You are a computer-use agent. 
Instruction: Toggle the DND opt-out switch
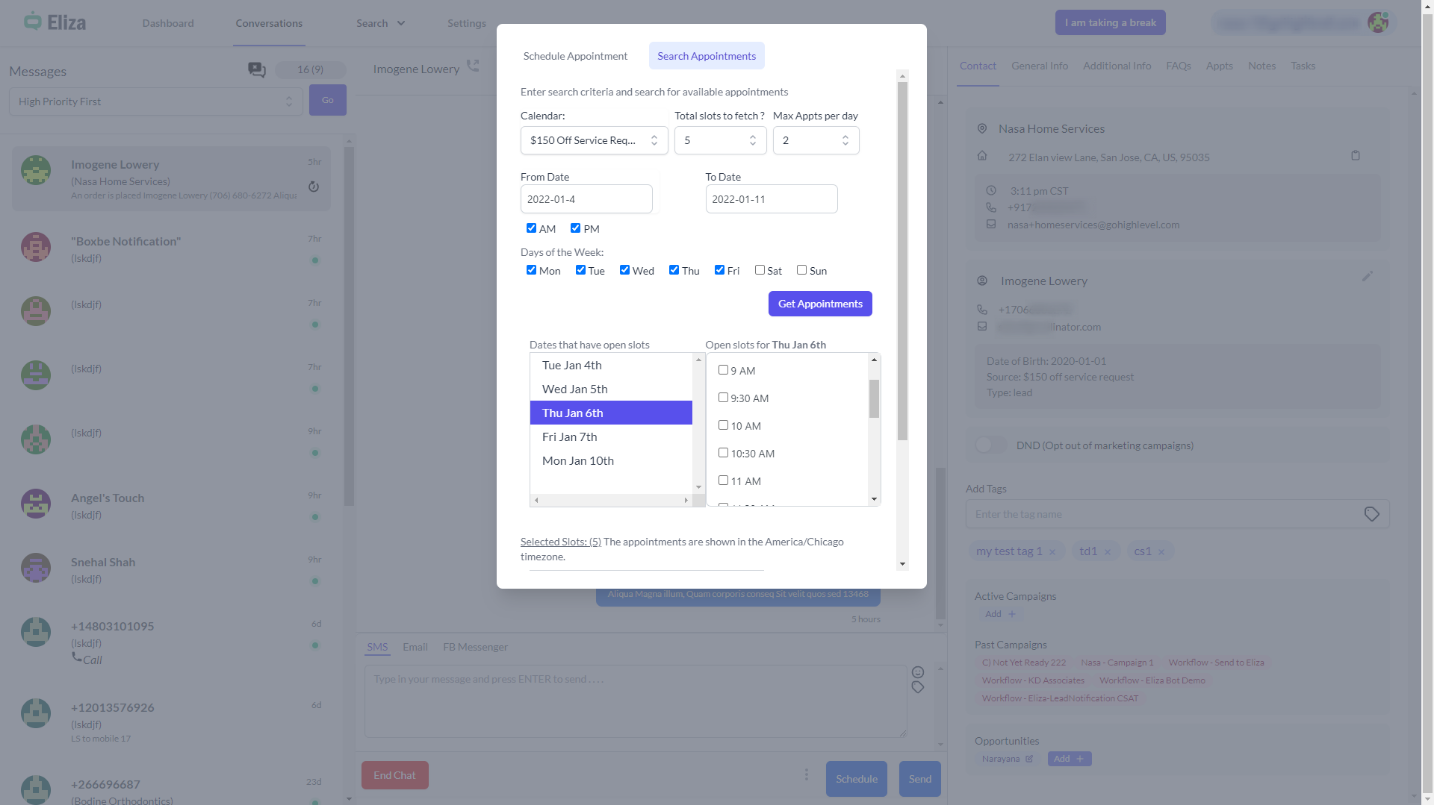(x=991, y=445)
